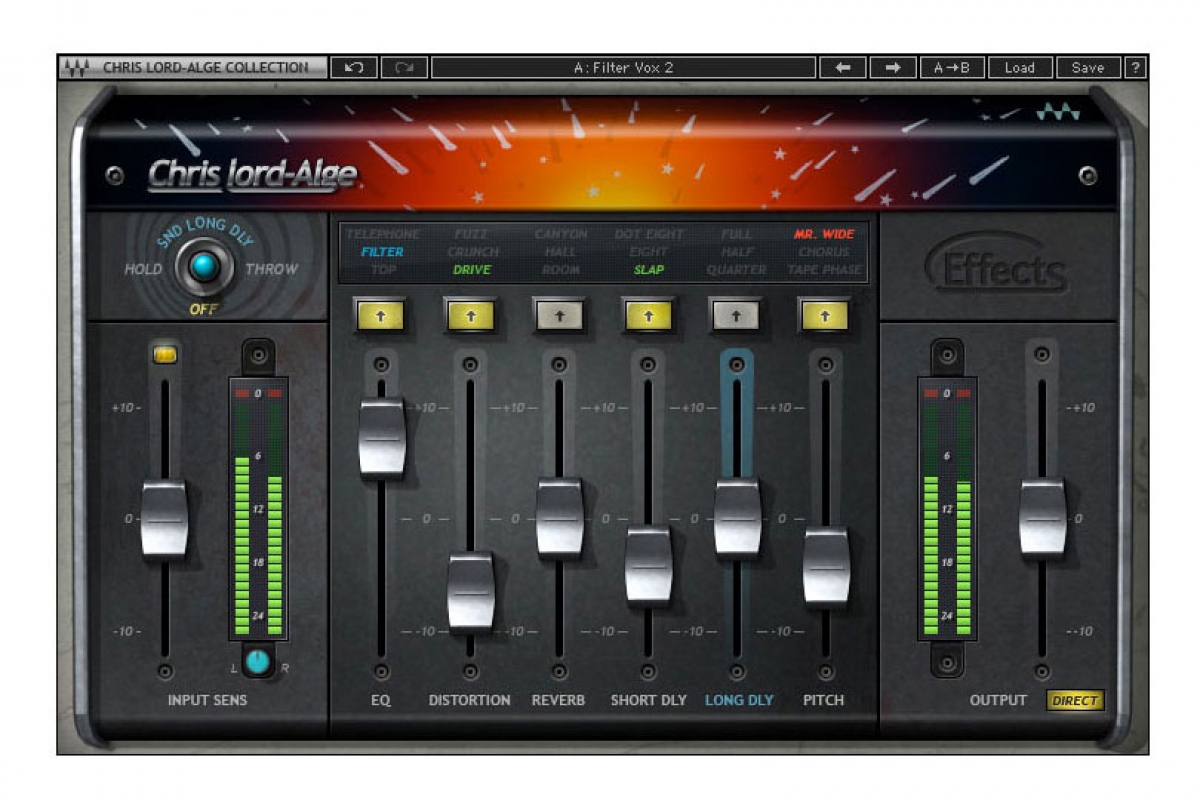Mute the REVERB section via its label
This screenshot has height=800, width=1200.
[x=559, y=700]
